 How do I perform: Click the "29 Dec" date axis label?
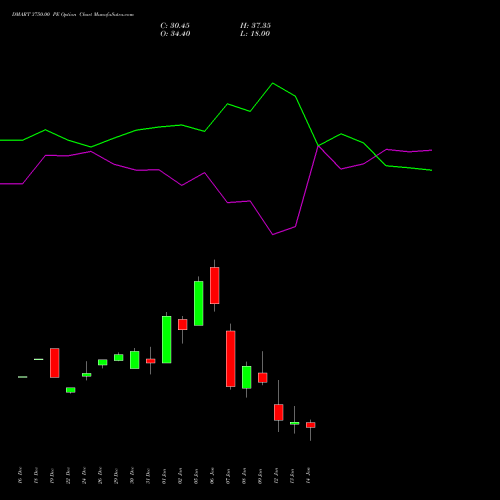(116, 476)
